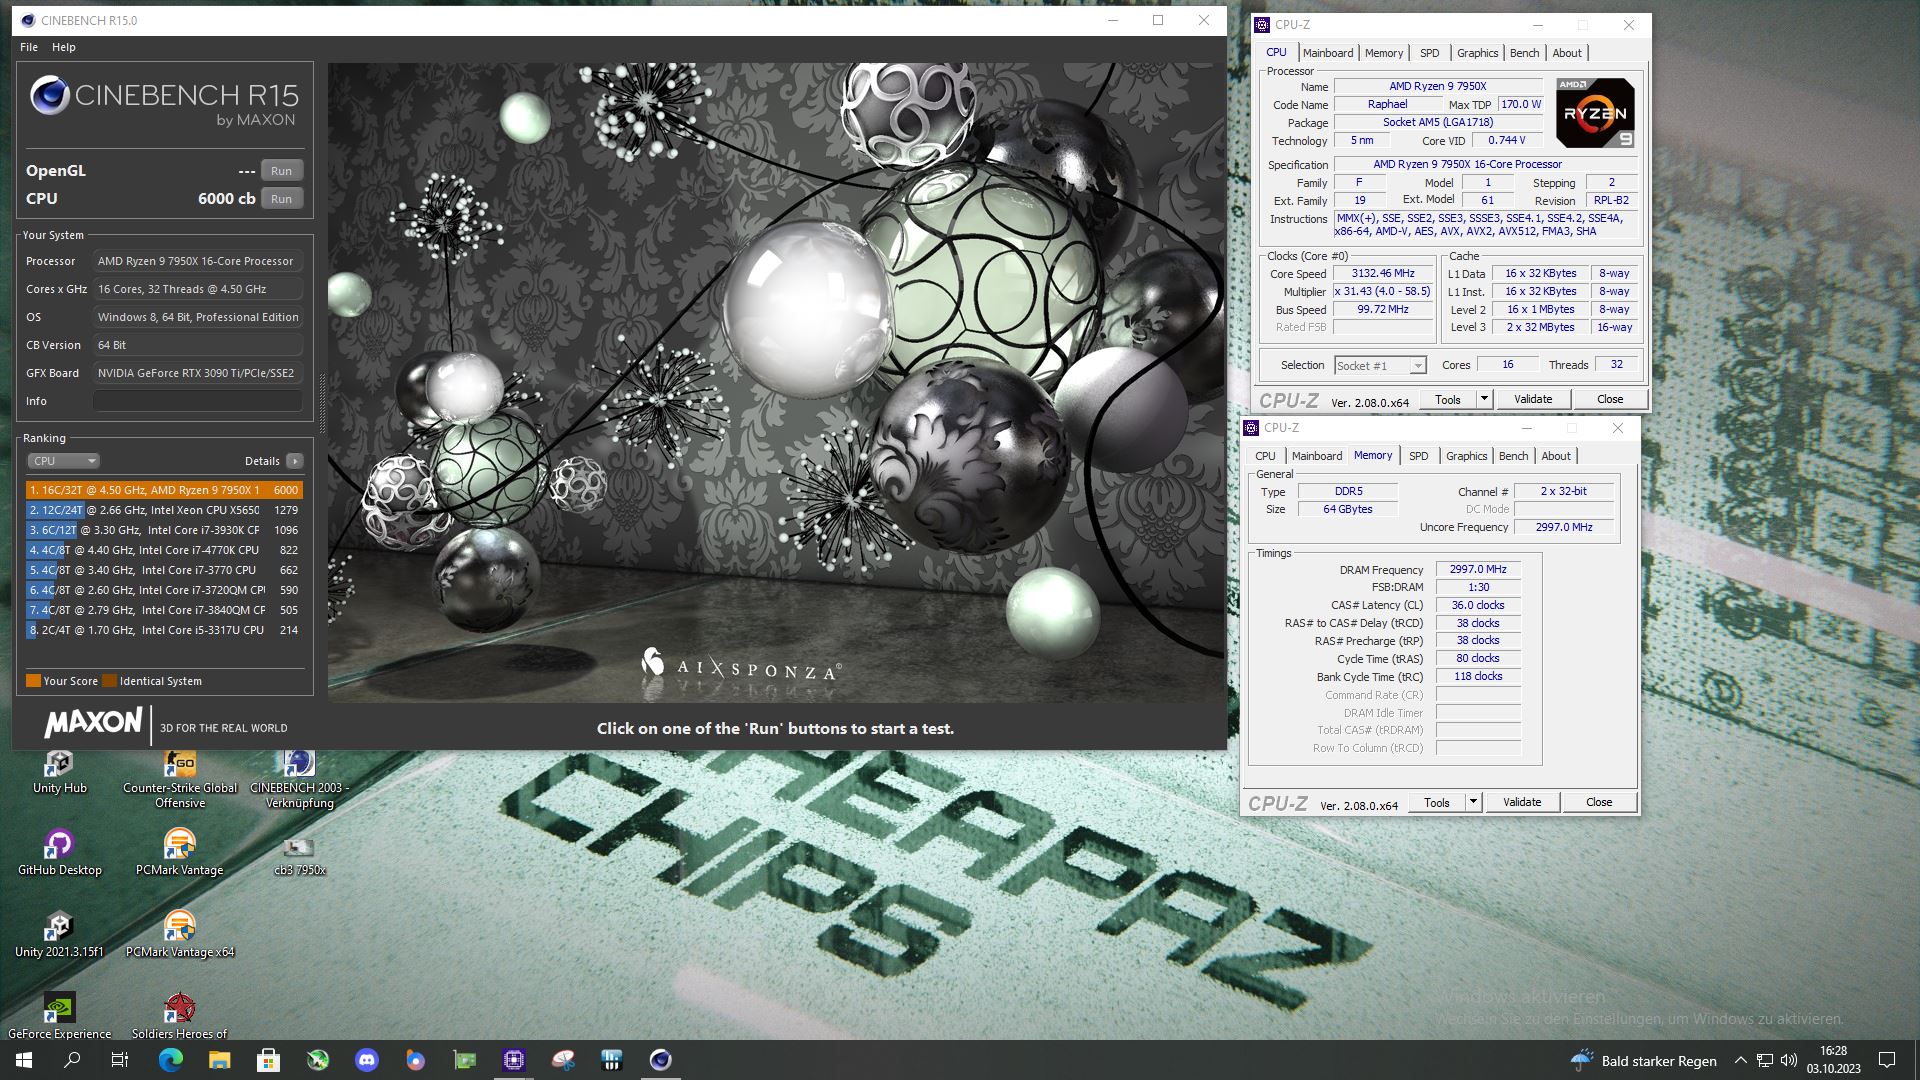This screenshot has height=1080, width=1920.
Task: Switch to Graphics tab in upper CPU-Z window
Action: point(1477,53)
